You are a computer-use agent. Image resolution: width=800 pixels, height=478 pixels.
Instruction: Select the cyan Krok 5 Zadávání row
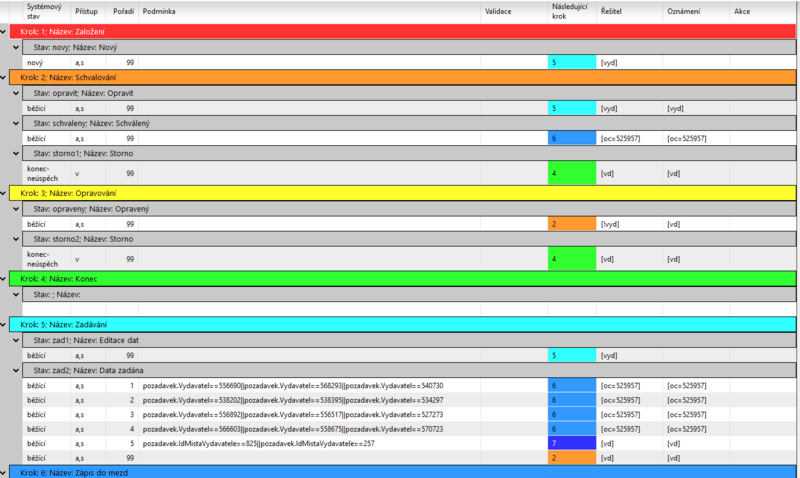(x=403, y=324)
